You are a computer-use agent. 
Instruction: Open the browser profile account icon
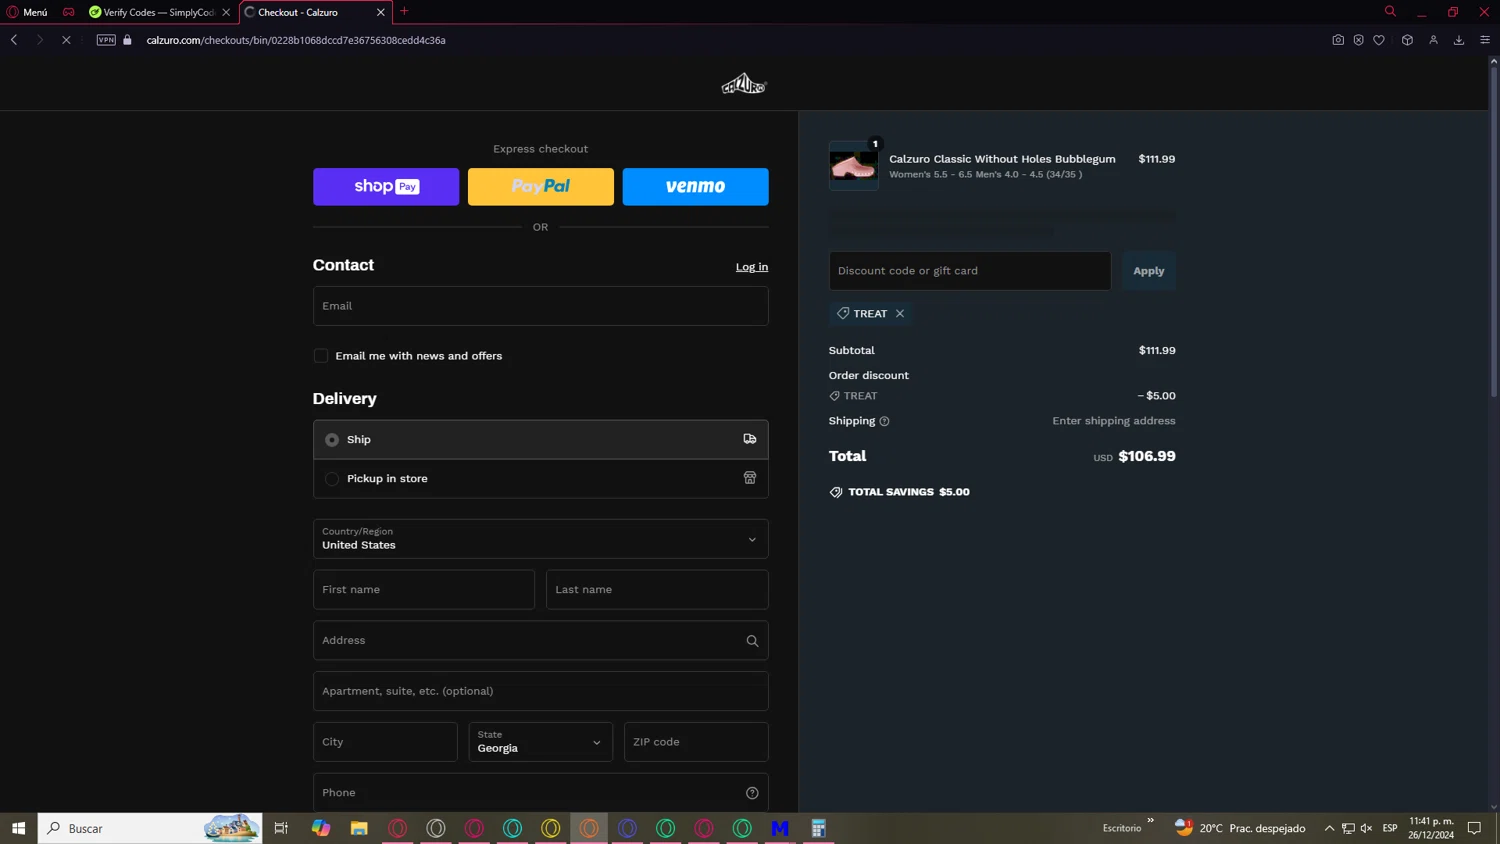pos(1433,40)
